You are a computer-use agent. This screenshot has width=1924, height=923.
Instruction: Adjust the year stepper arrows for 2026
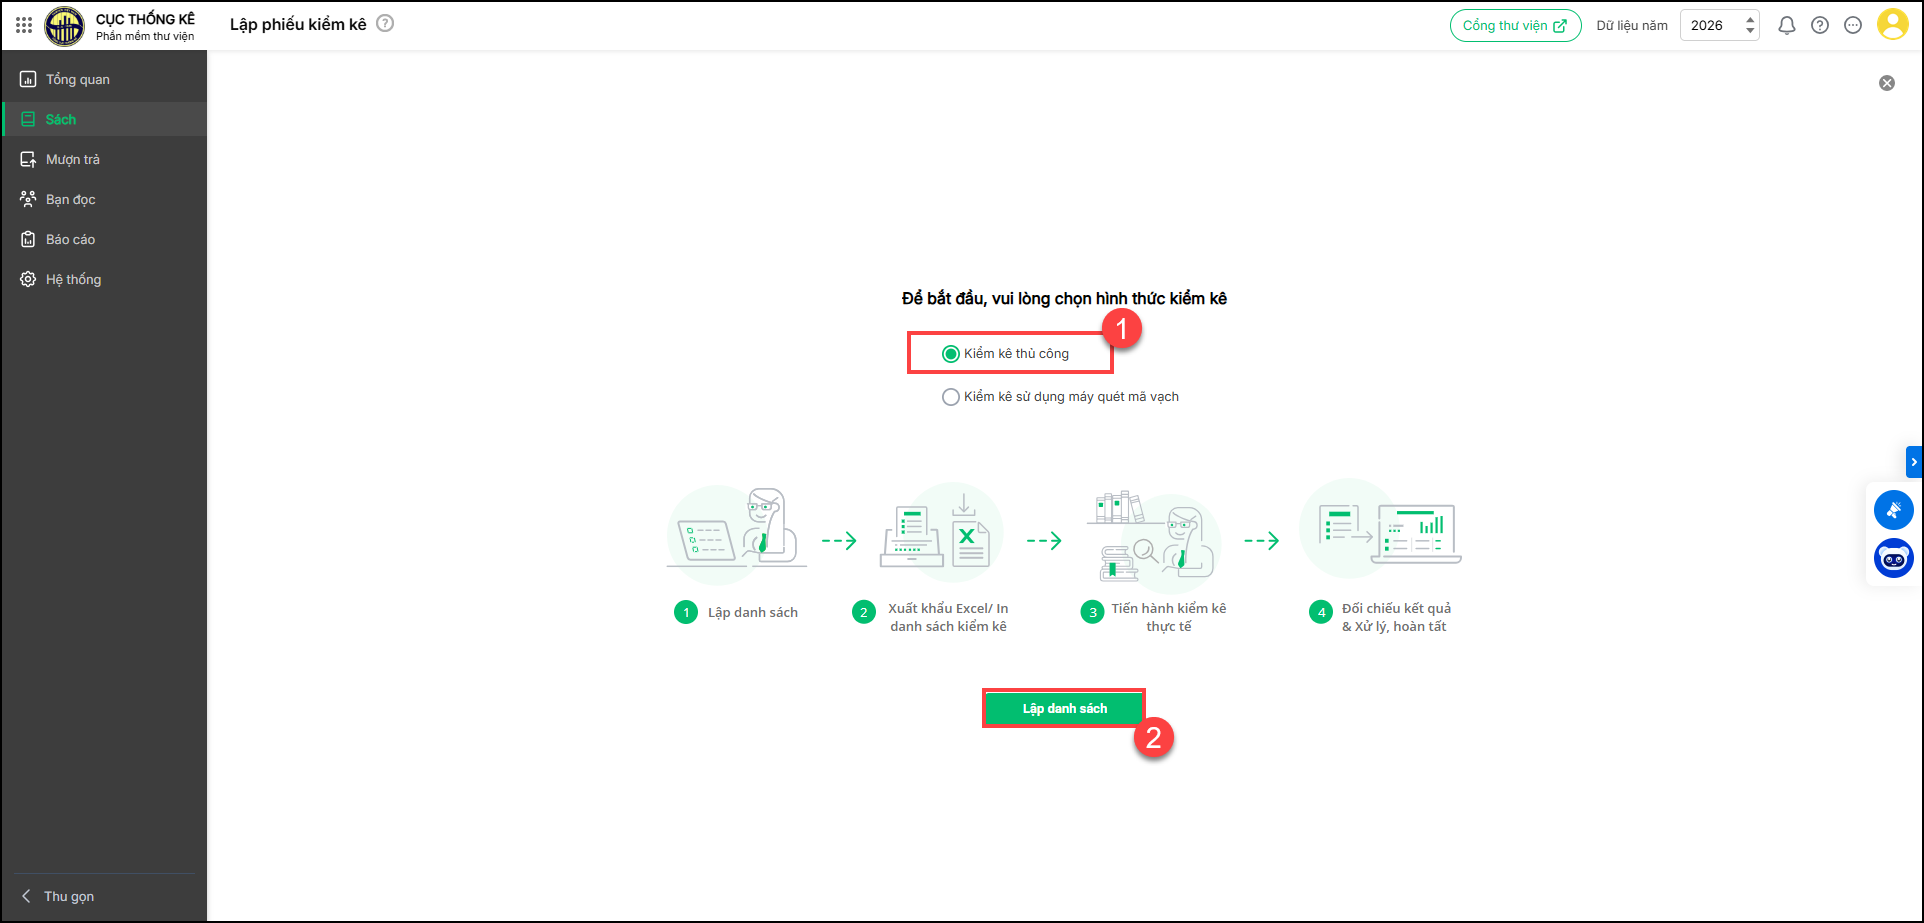(x=1750, y=26)
